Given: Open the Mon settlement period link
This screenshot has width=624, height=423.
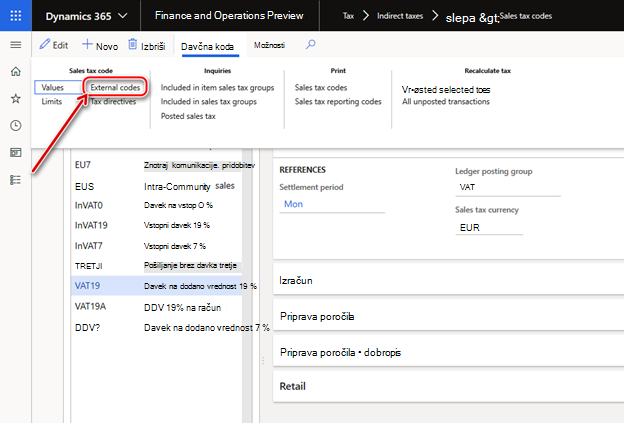Looking at the screenshot, I should pos(293,204).
